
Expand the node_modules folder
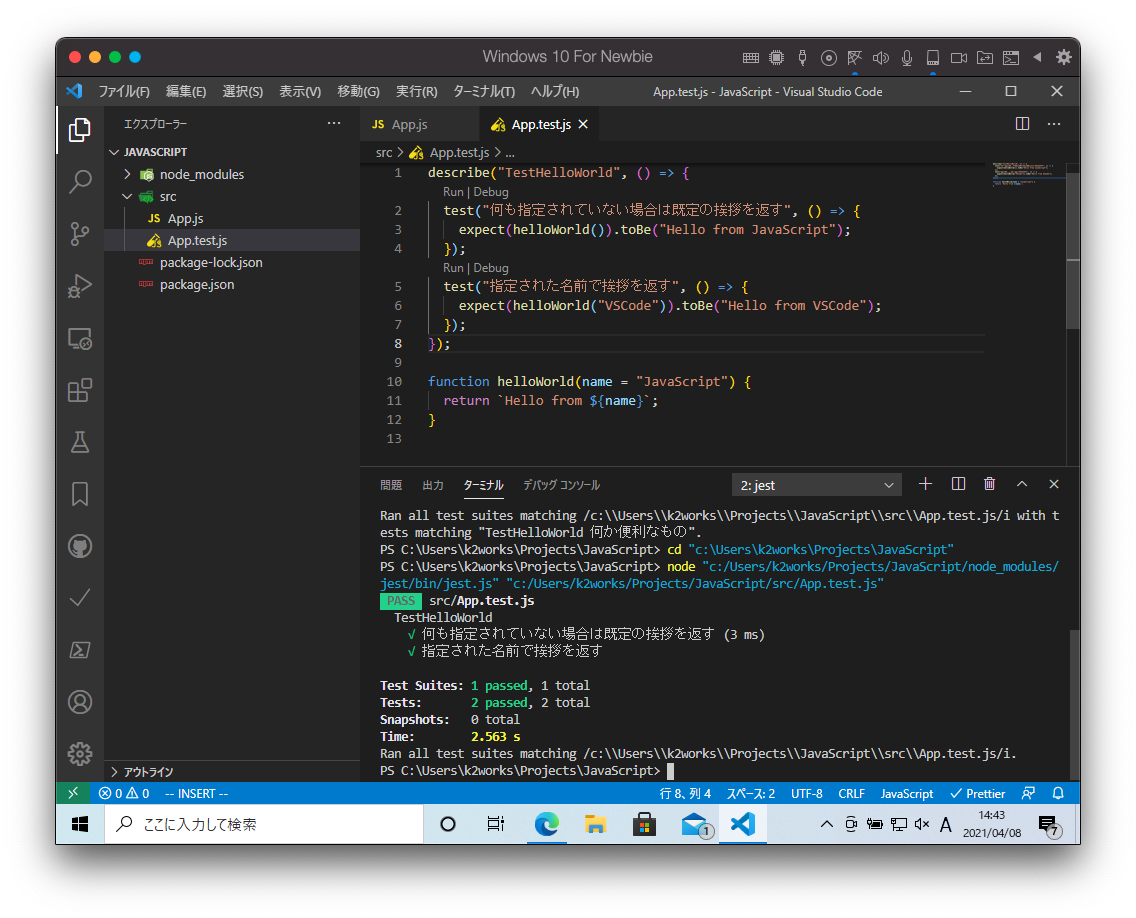pyautogui.click(x=201, y=174)
